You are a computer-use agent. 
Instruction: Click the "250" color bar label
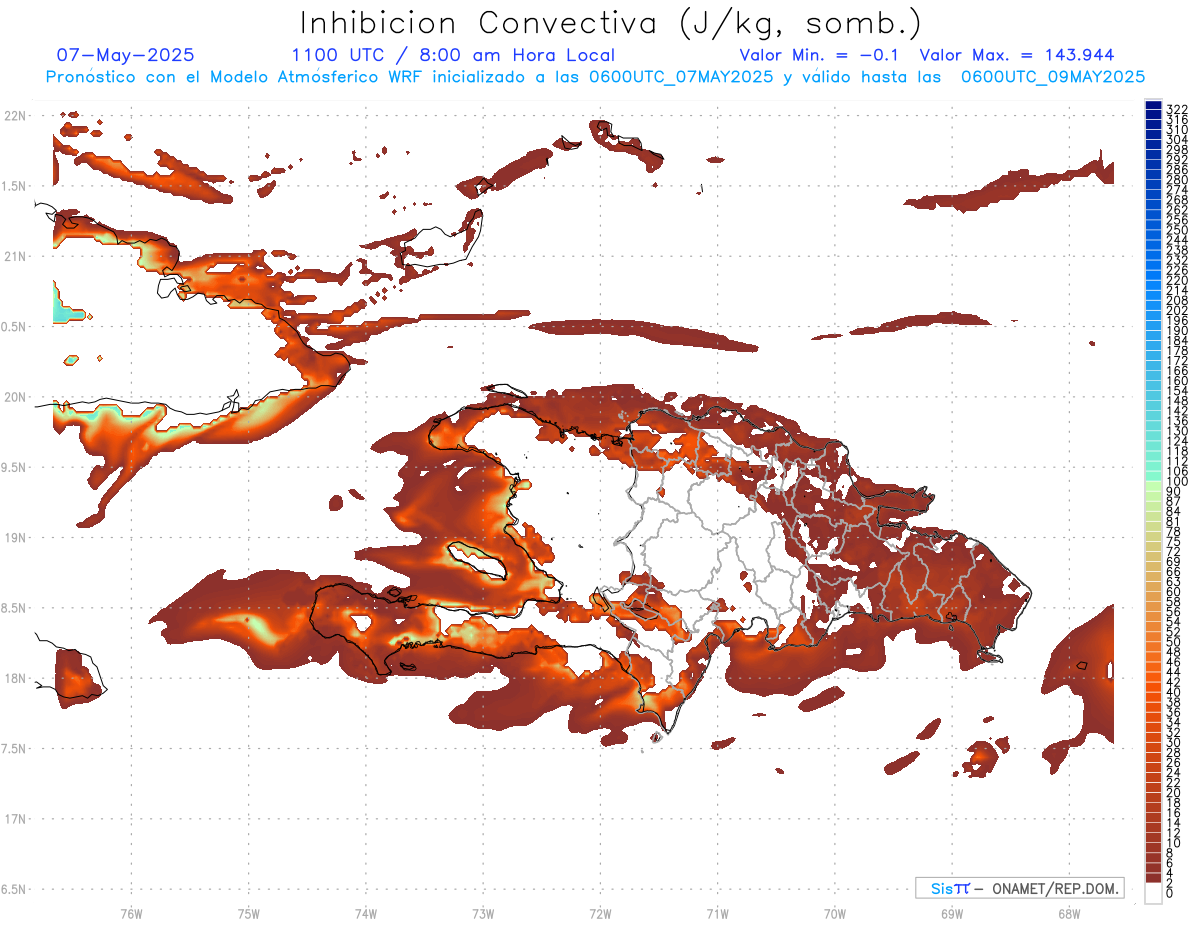point(1176,231)
